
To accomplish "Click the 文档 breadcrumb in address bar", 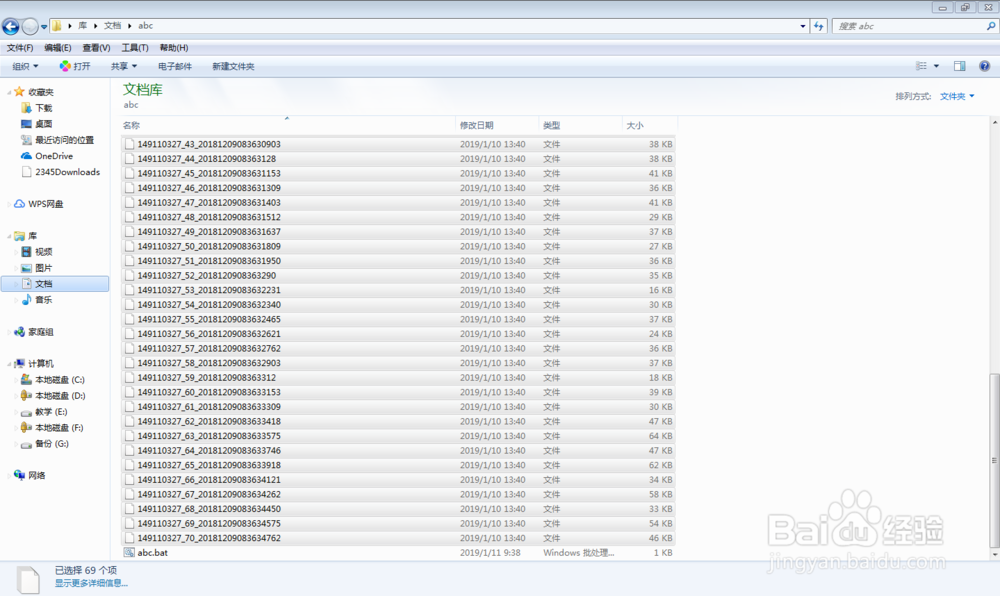I will (x=112, y=26).
